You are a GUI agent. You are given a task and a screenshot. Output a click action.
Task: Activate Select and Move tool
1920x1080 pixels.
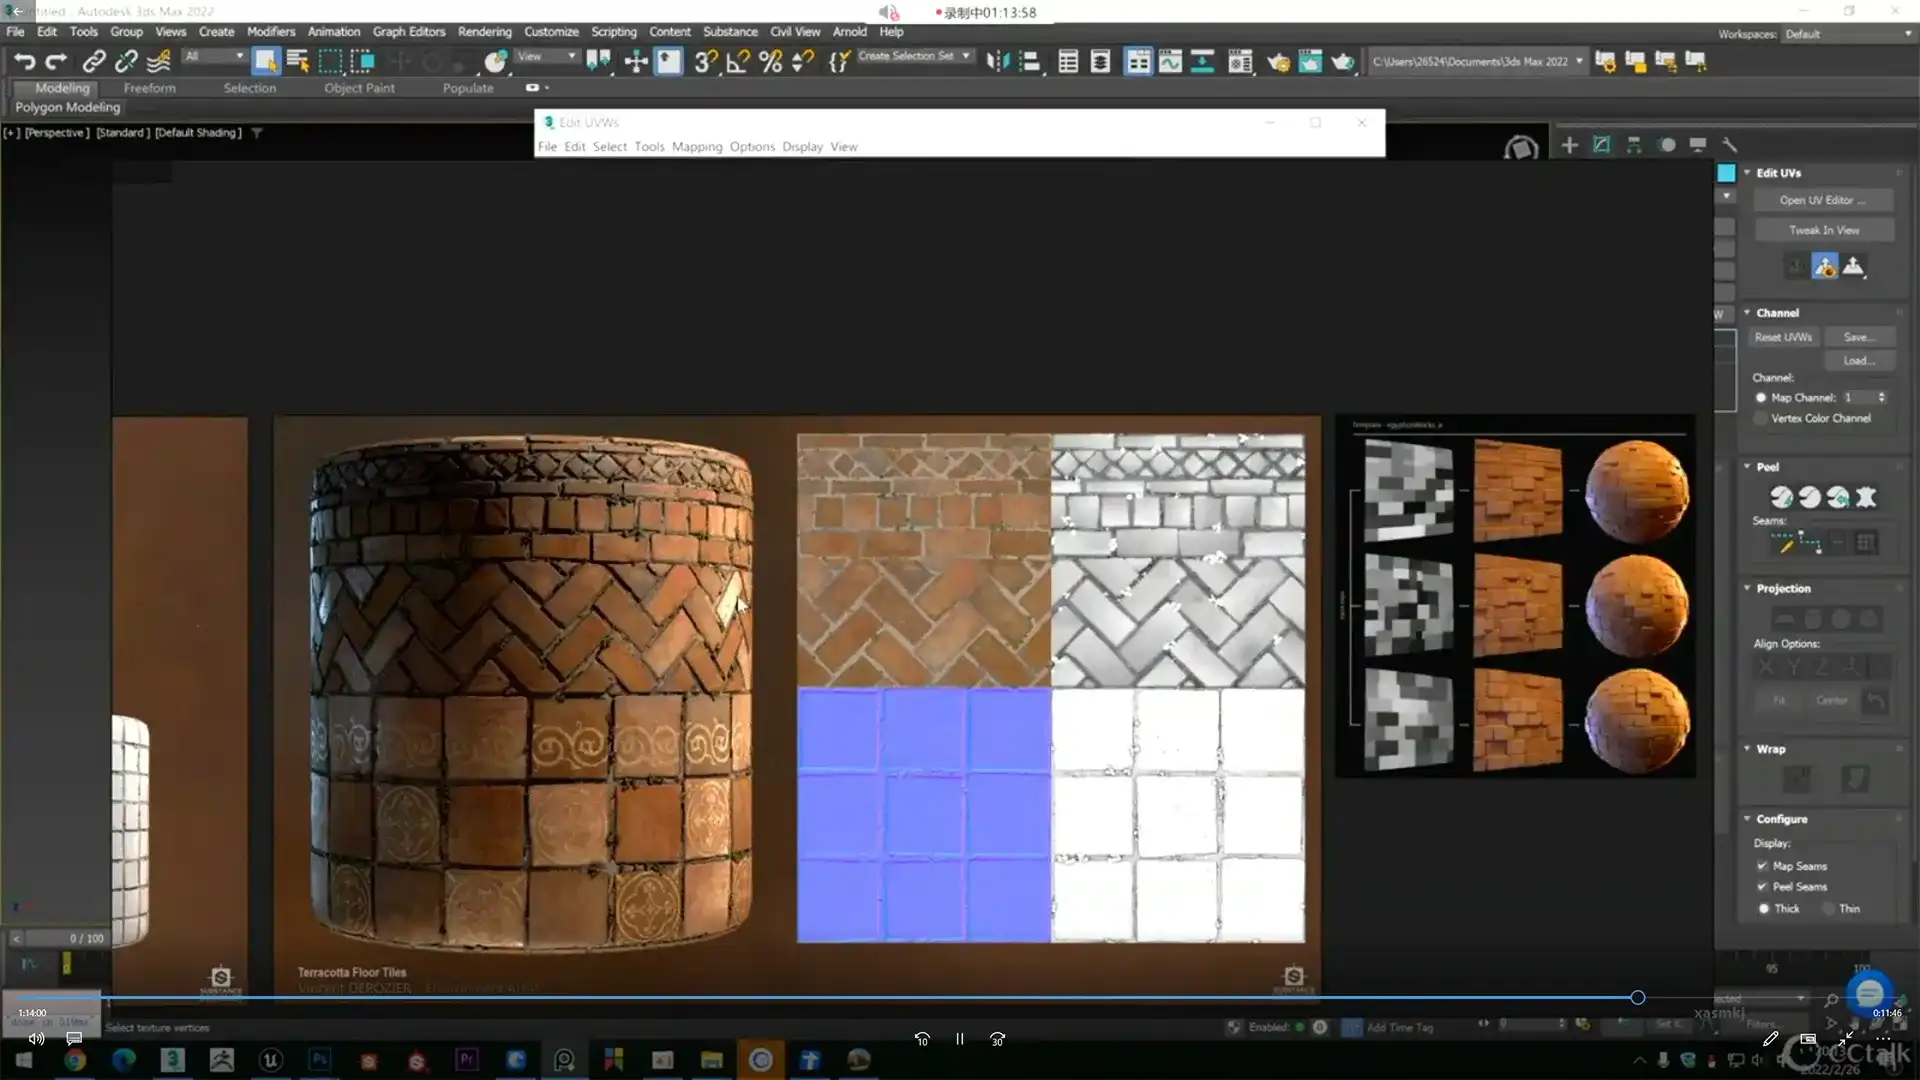pyautogui.click(x=636, y=62)
